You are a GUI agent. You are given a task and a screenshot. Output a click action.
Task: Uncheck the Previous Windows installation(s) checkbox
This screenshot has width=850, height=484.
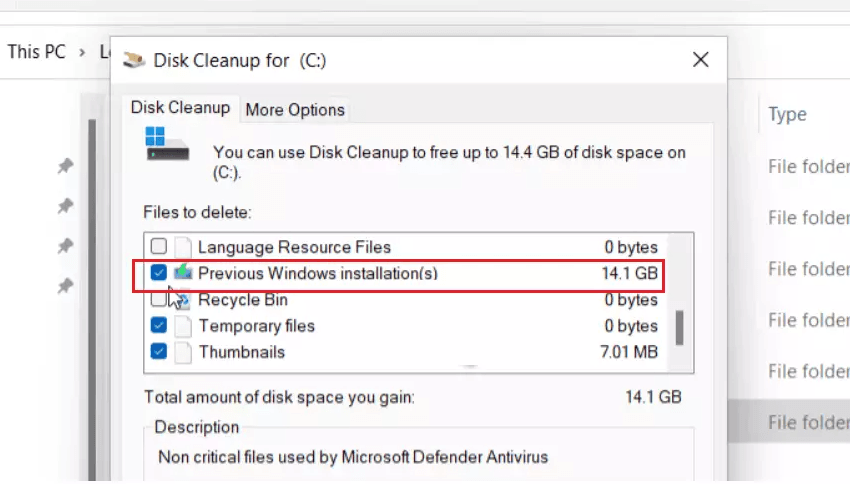tap(158, 273)
